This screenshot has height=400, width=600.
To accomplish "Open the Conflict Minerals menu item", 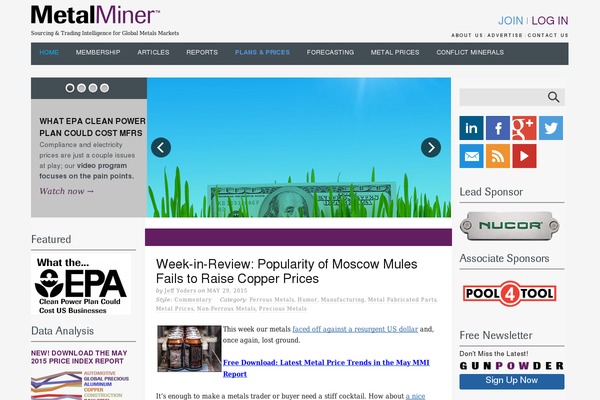I will 470,52.
